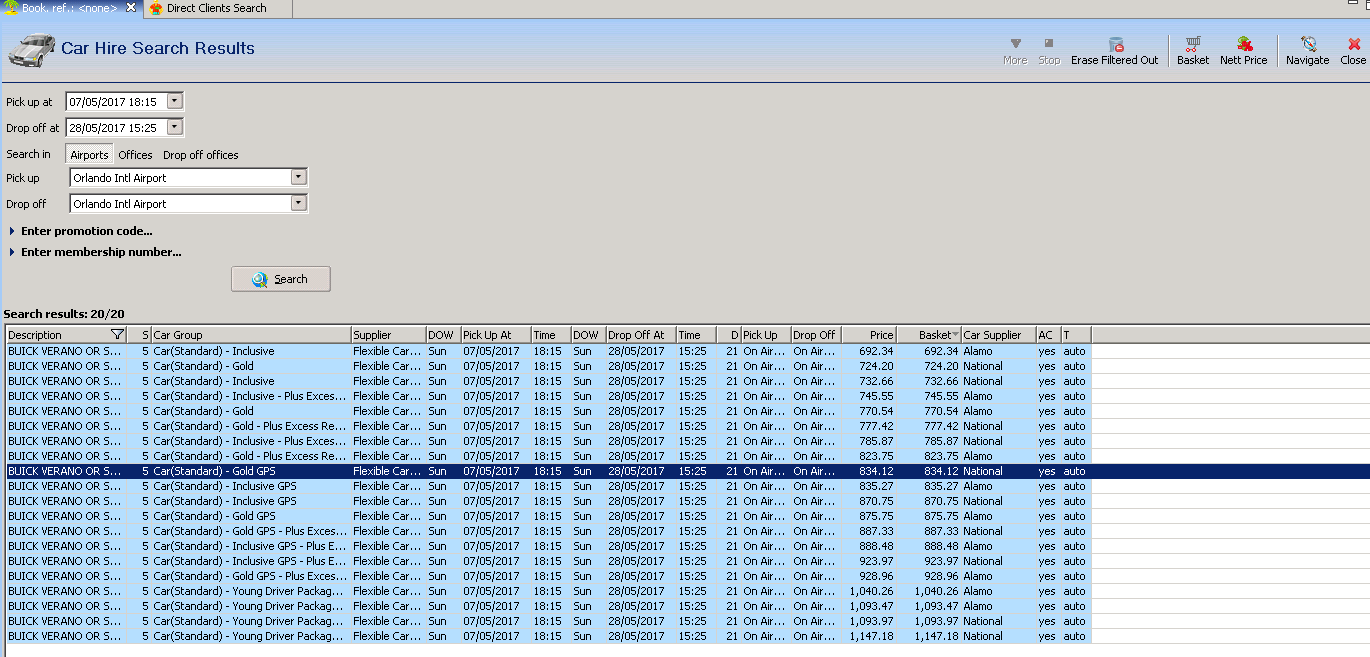Click the filter icon in Description header

(x=117, y=335)
